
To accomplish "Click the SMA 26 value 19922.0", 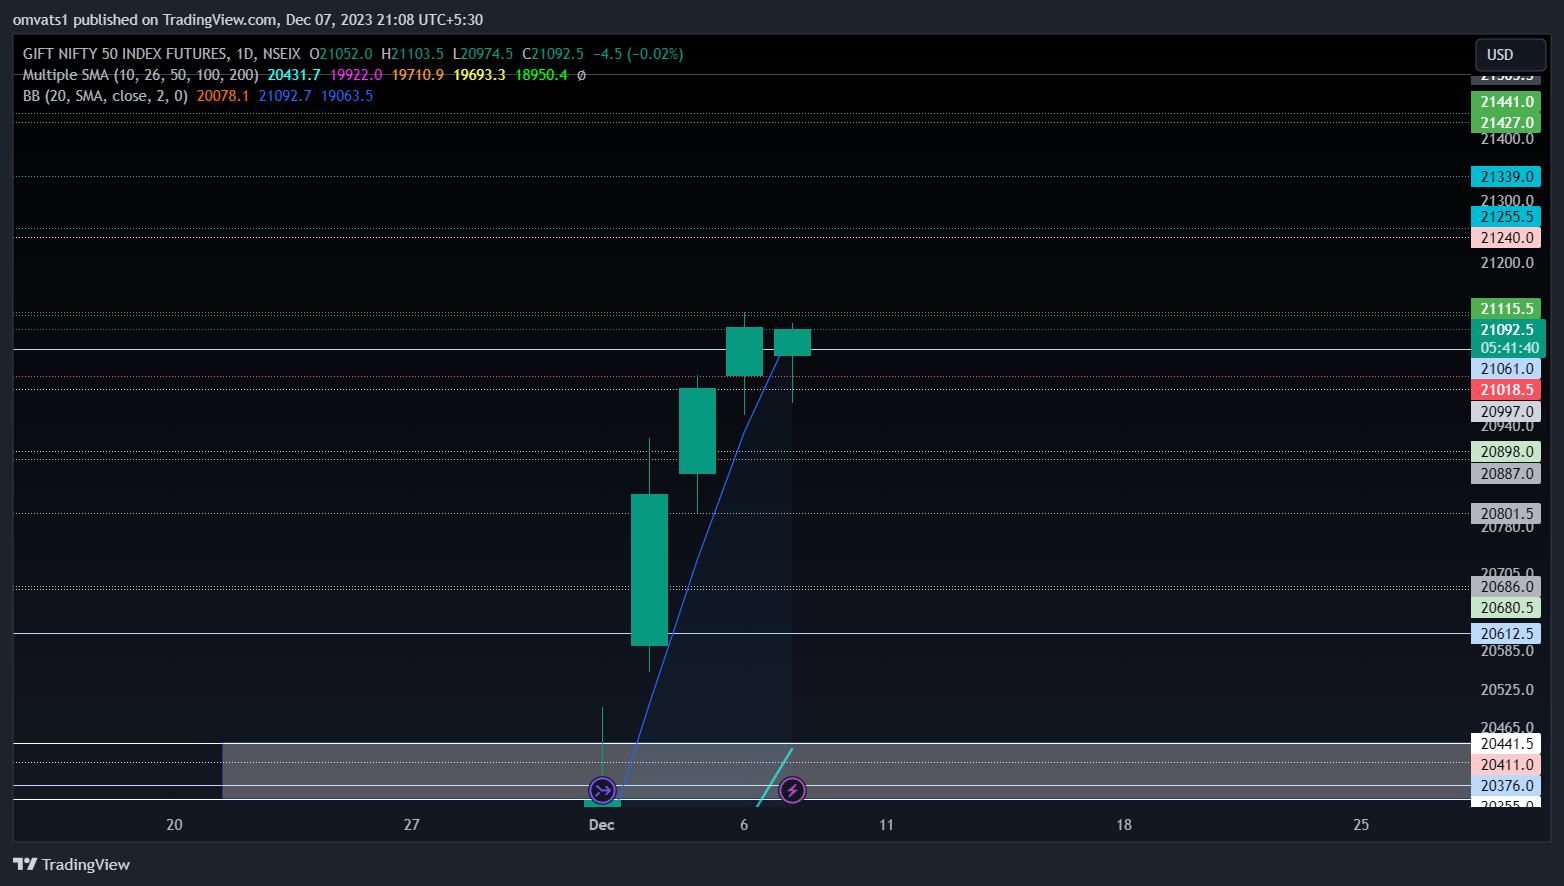I will (x=356, y=75).
